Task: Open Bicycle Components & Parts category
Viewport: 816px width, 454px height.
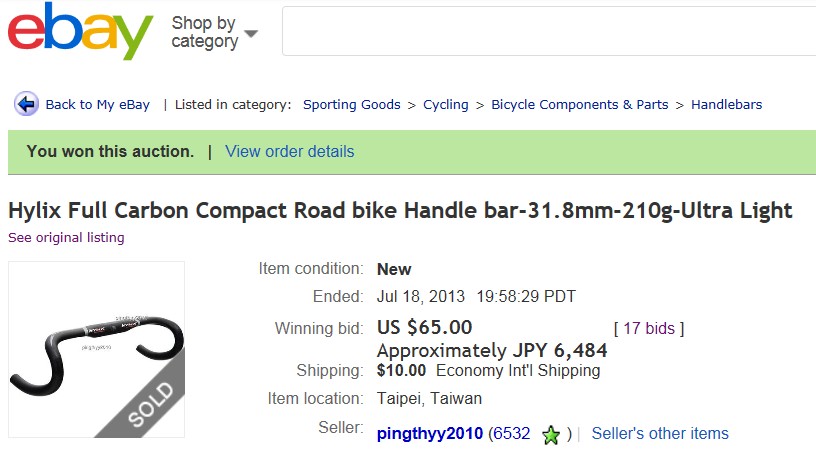Action: (580, 104)
